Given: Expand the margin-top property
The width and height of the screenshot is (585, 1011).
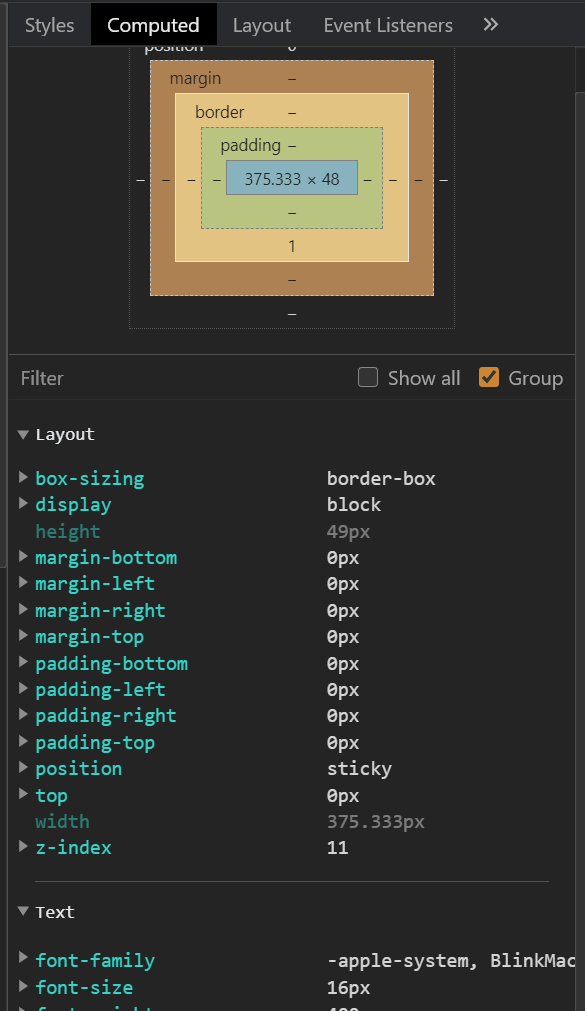Looking at the screenshot, I should (23, 636).
